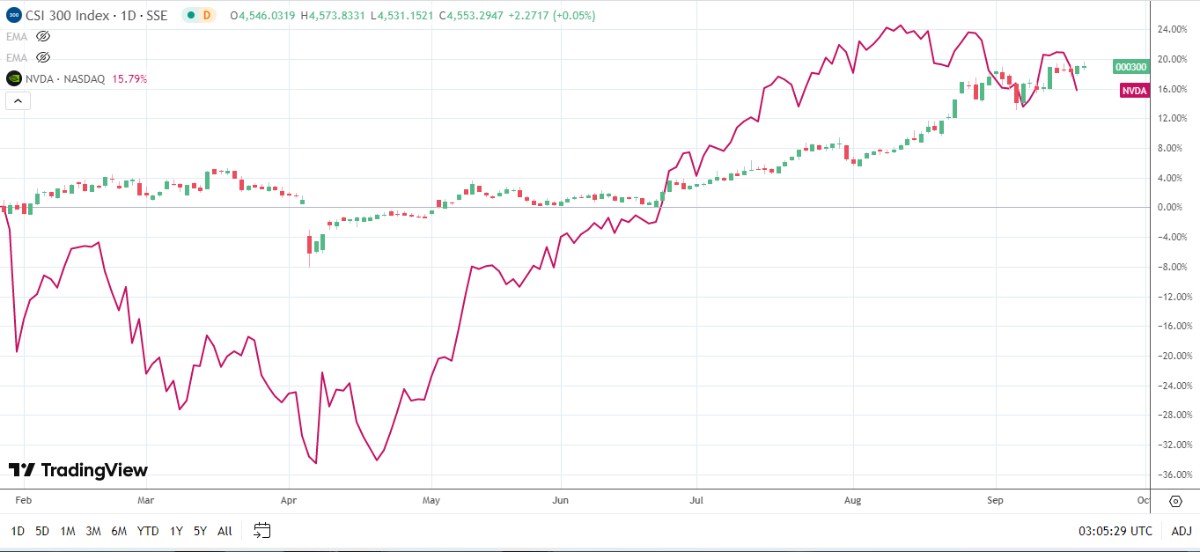Click the CSI 300 Index symbol logo

pyautogui.click(x=14, y=16)
